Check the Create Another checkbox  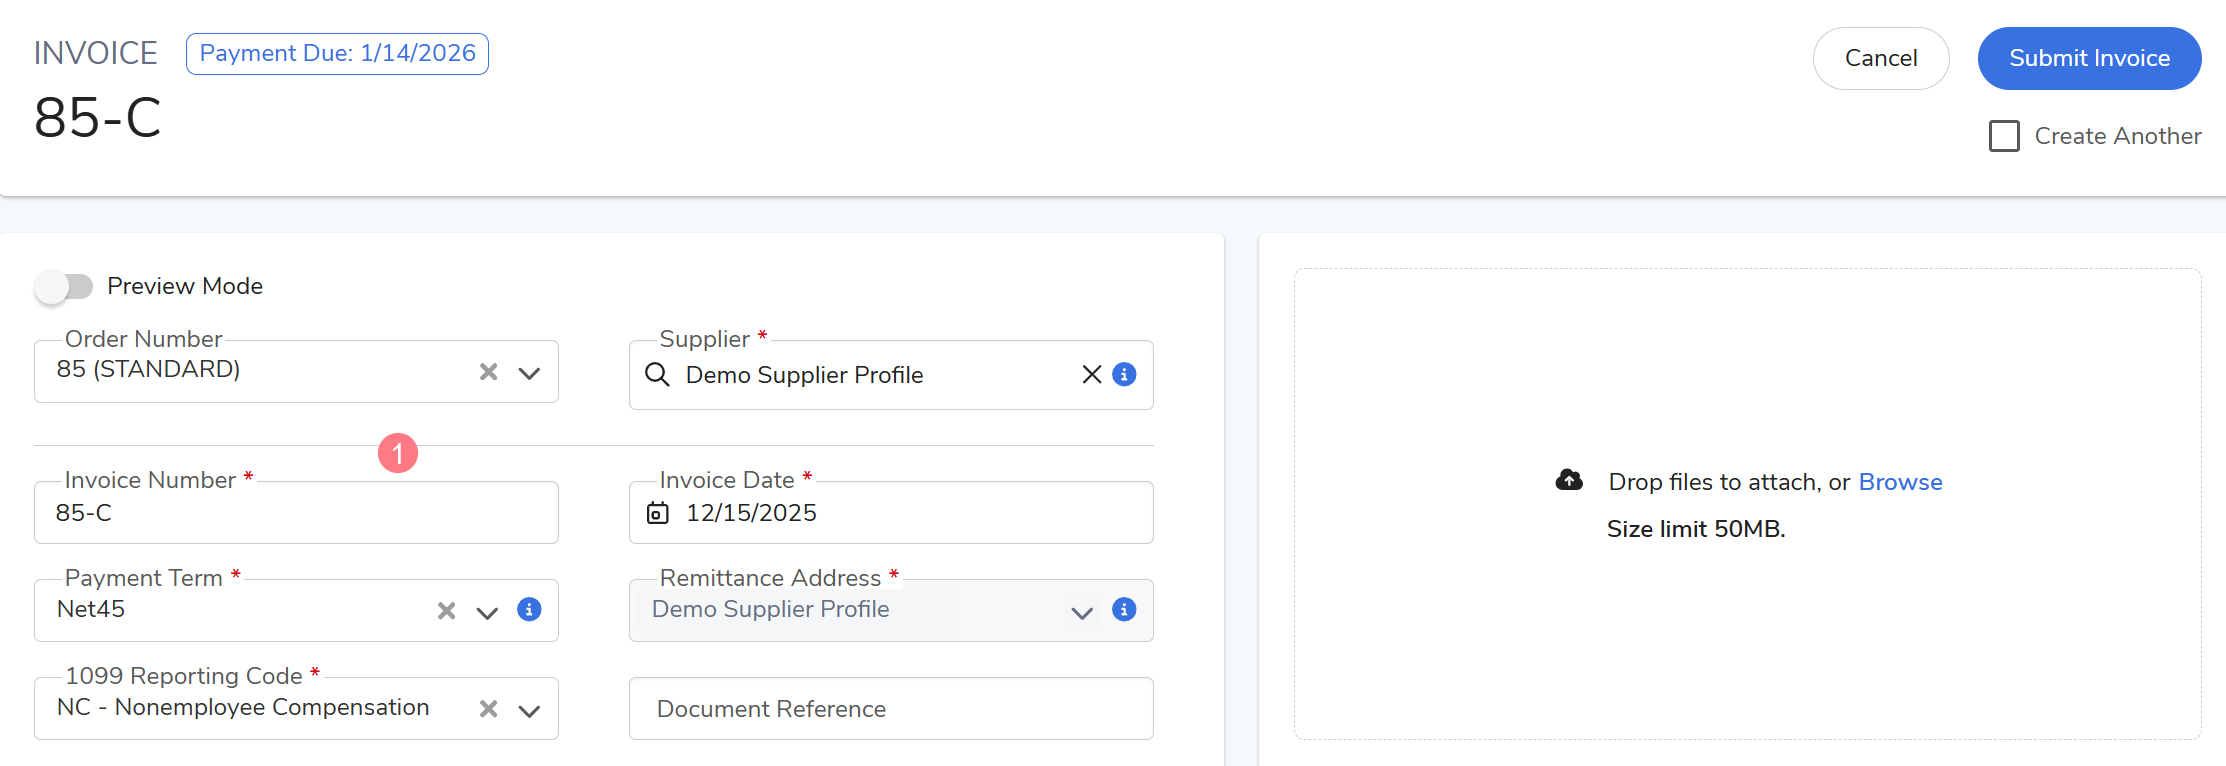click(x=2004, y=136)
